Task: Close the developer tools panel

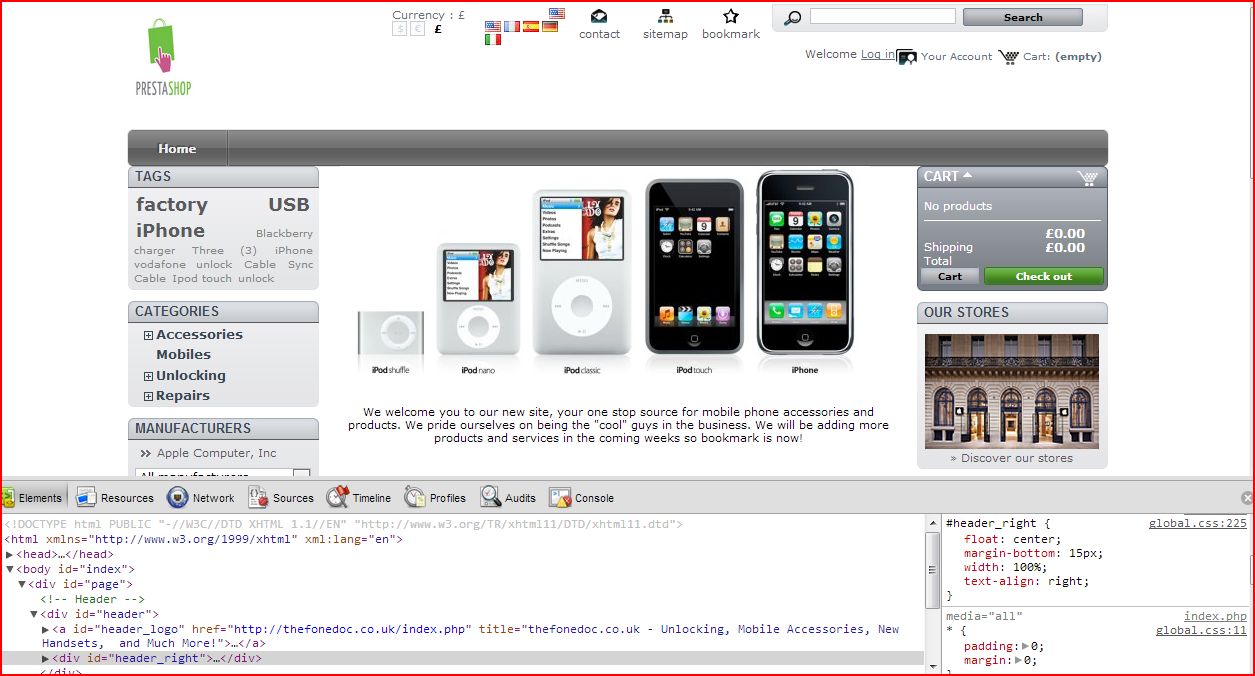Action: tap(1247, 497)
